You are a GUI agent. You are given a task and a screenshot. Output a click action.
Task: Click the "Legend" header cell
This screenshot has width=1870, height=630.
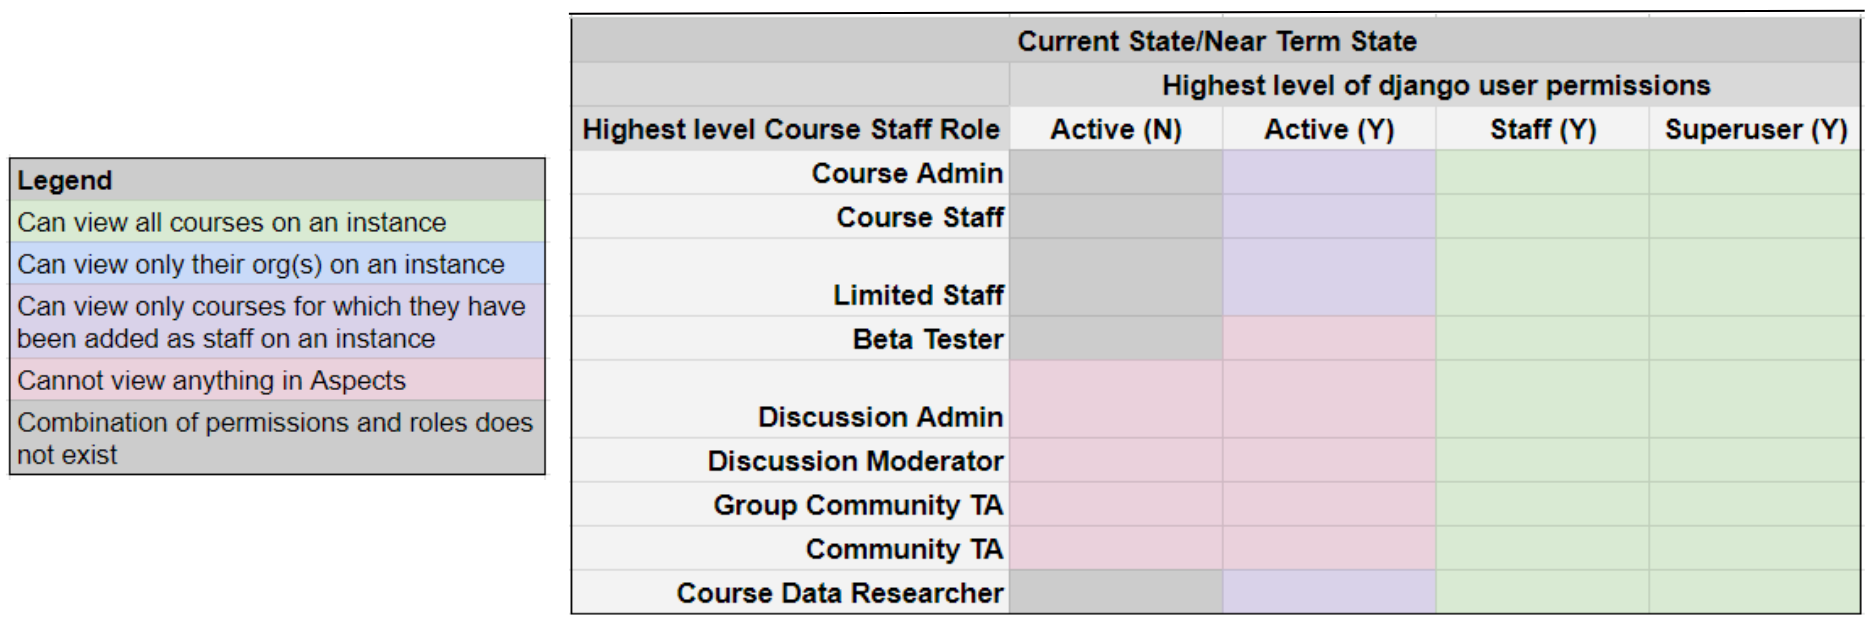pyautogui.click(x=65, y=180)
